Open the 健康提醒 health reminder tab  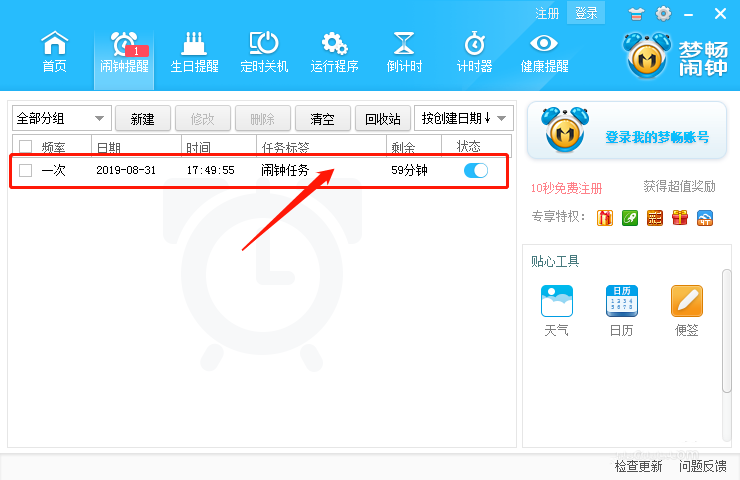coord(544,52)
